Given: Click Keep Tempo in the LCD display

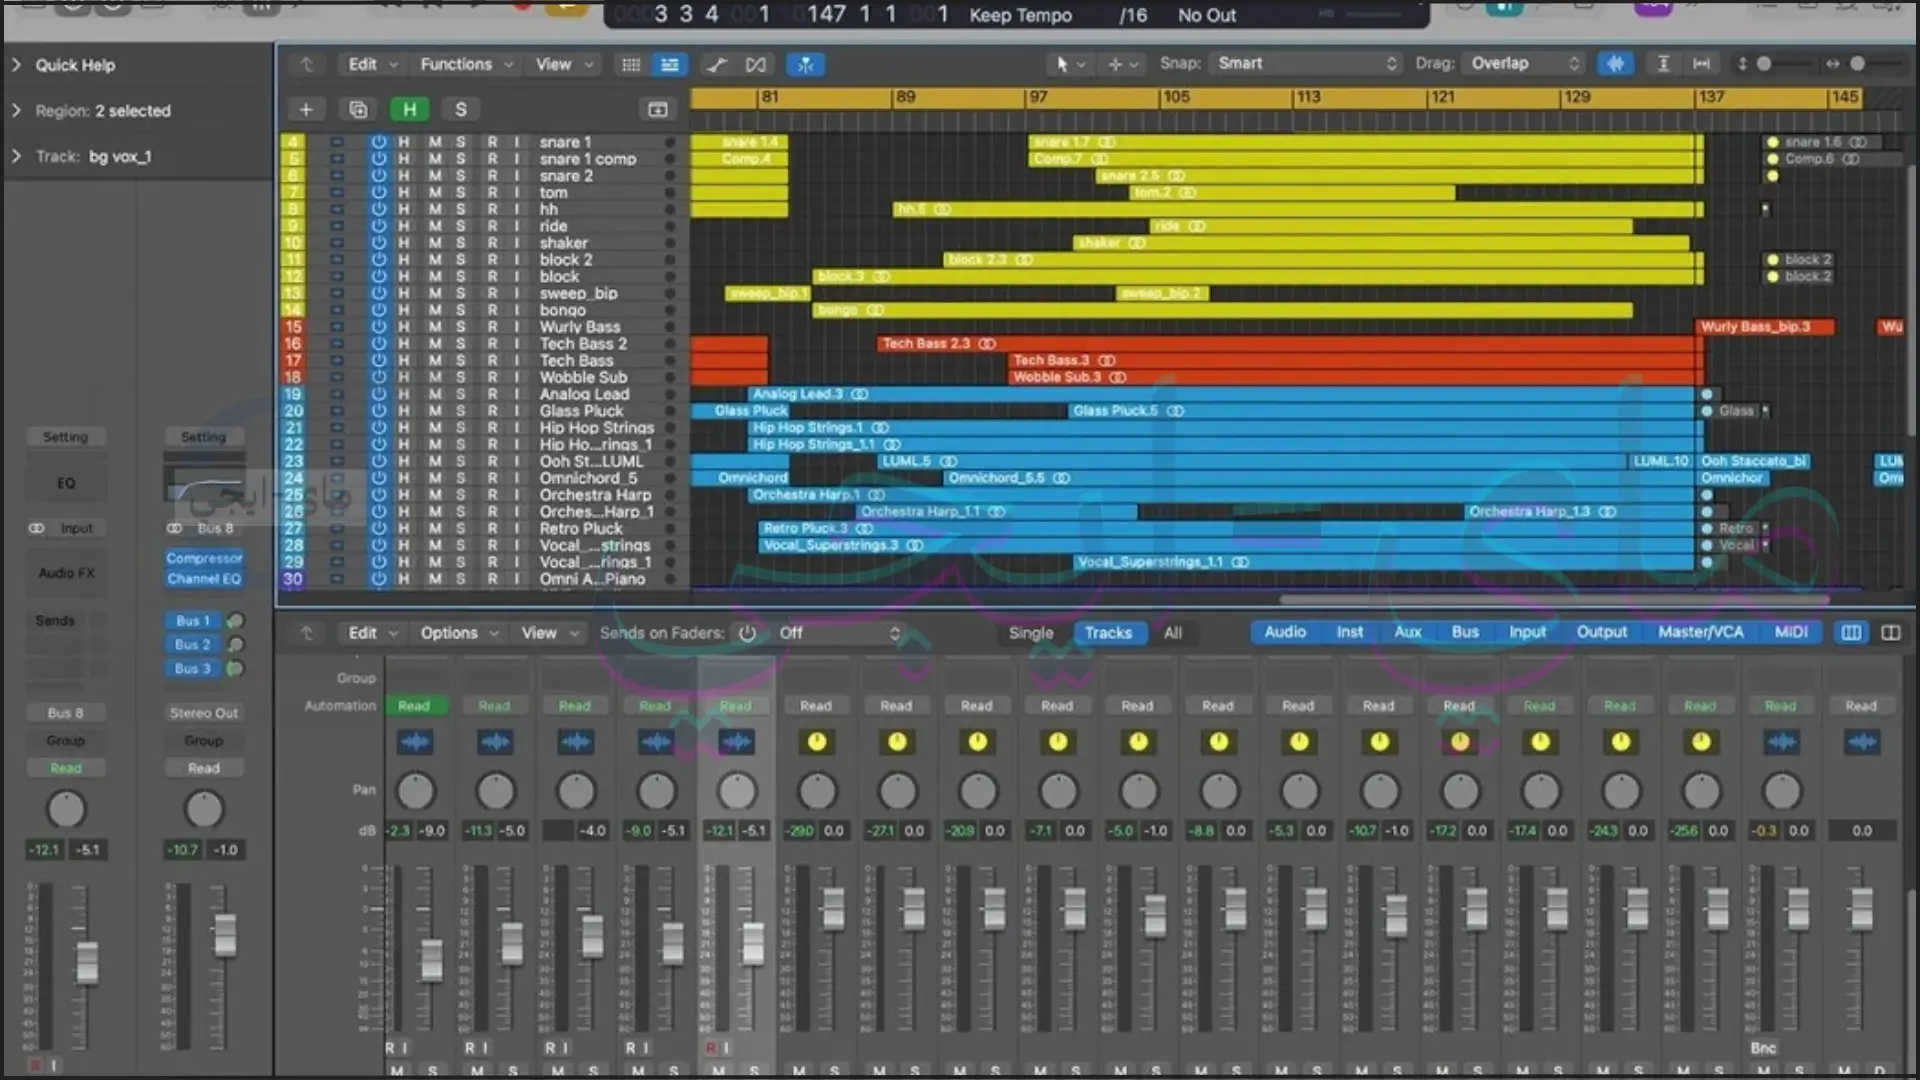Looking at the screenshot, I should click(1020, 15).
